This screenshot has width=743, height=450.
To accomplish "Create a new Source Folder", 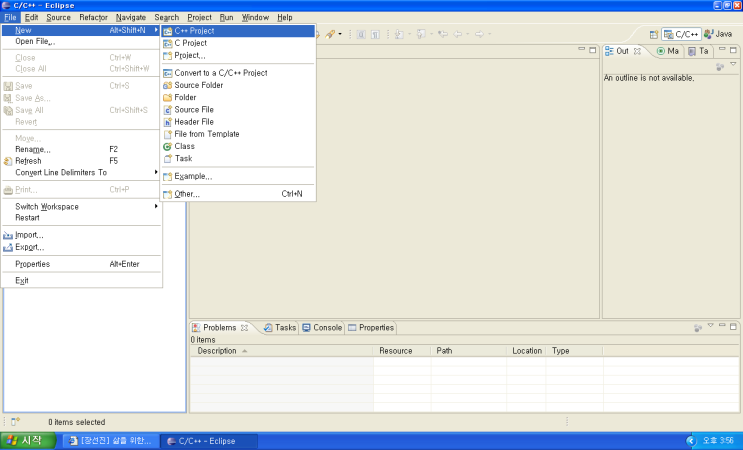I will (x=238, y=85).
